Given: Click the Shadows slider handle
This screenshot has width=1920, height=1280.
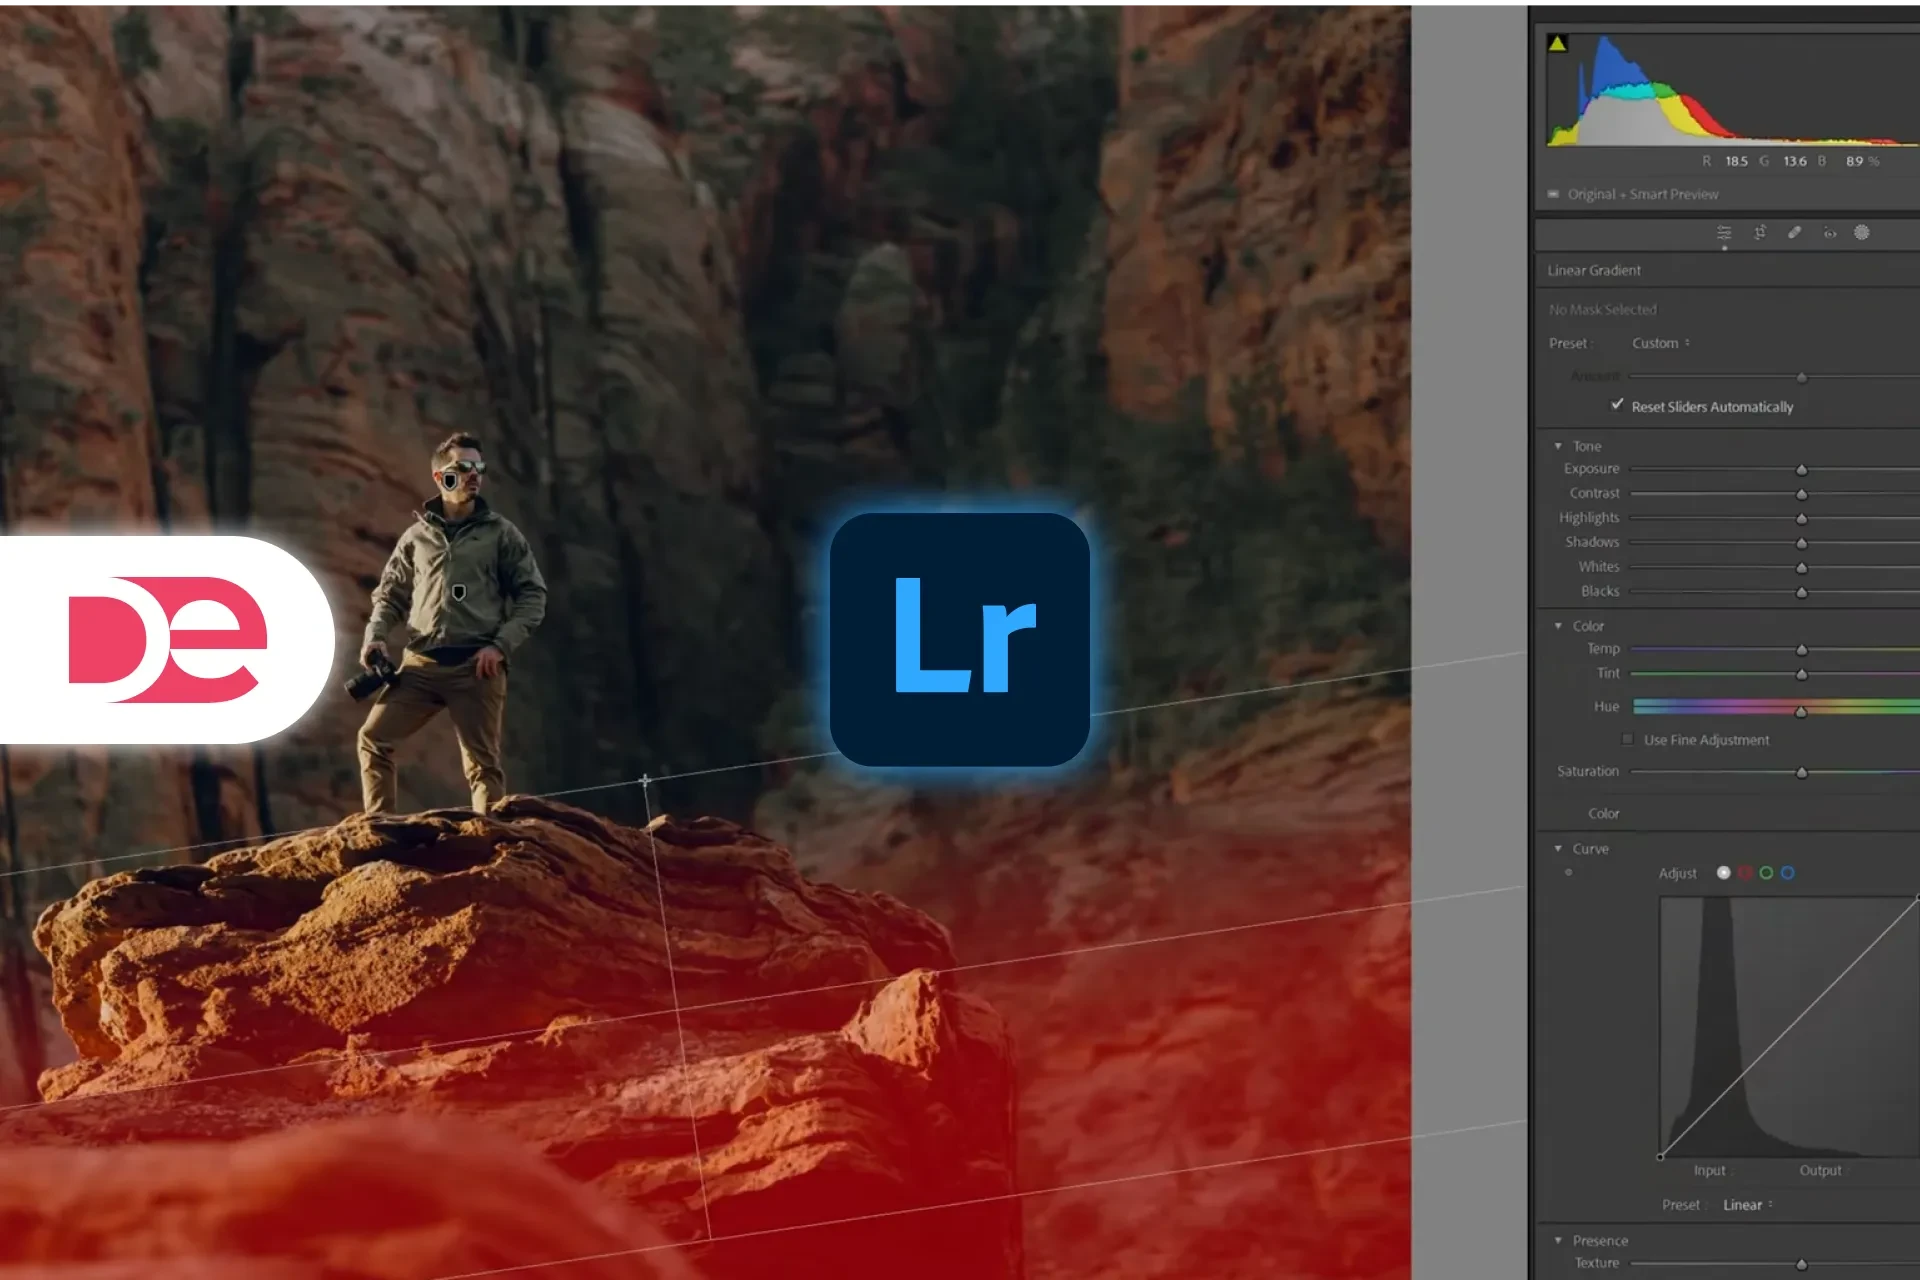Looking at the screenshot, I should tap(1802, 543).
